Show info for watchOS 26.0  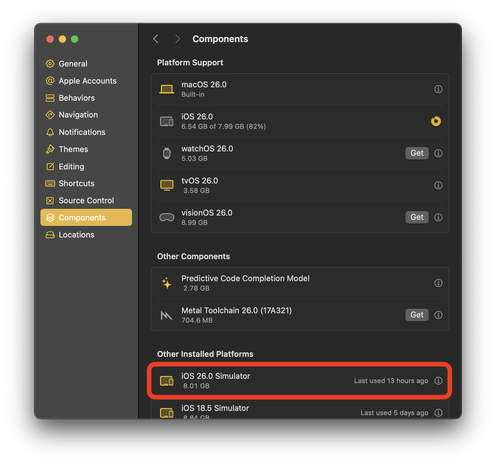[438, 153]
